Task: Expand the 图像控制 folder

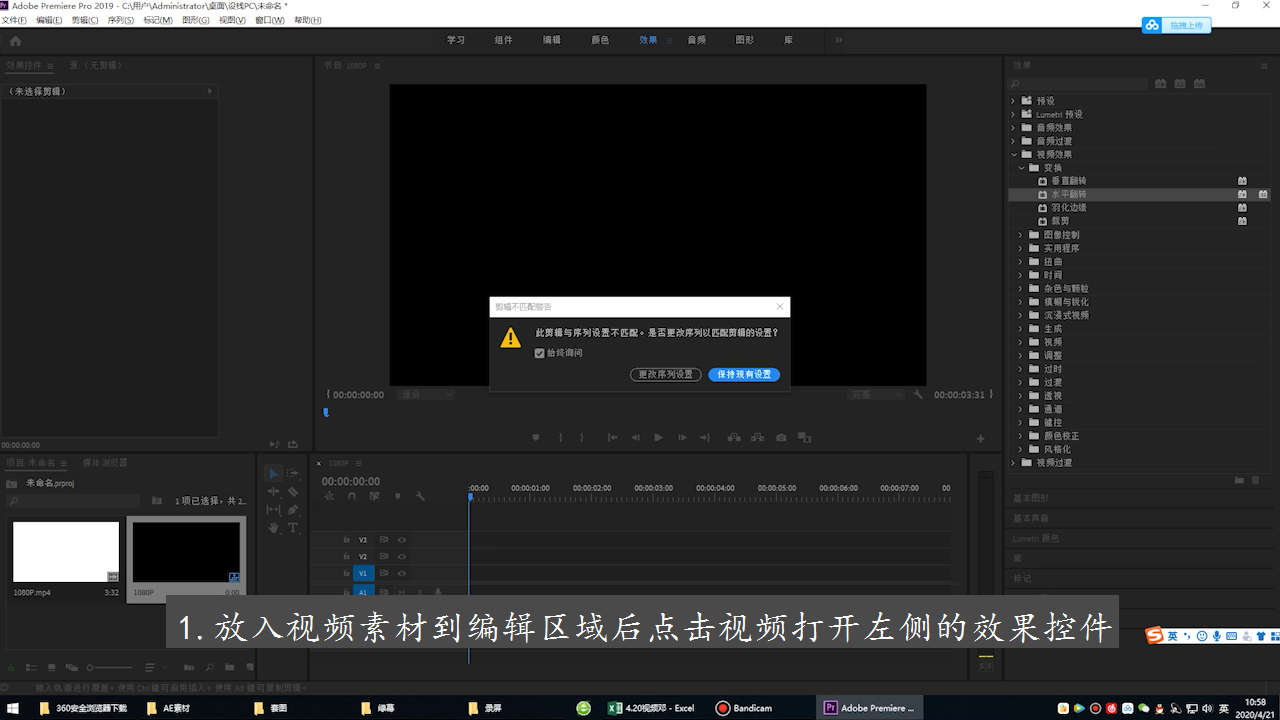Action: click(1021, 235)
